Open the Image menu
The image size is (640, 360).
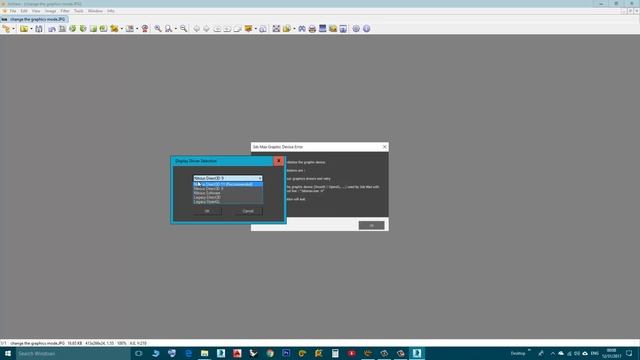[50, 11]
